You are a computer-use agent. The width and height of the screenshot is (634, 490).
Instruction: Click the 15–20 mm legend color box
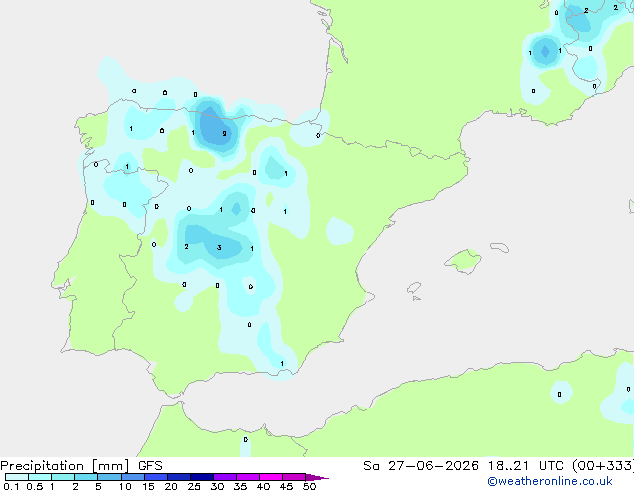click(156, 477)
